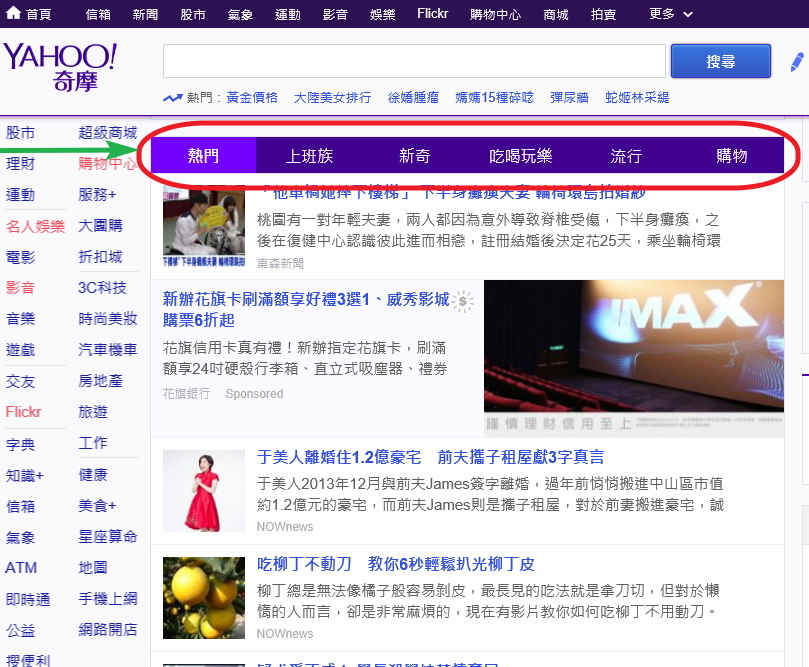
Task: Open trending search 大陸美女排行
Action: pos(332,97)
